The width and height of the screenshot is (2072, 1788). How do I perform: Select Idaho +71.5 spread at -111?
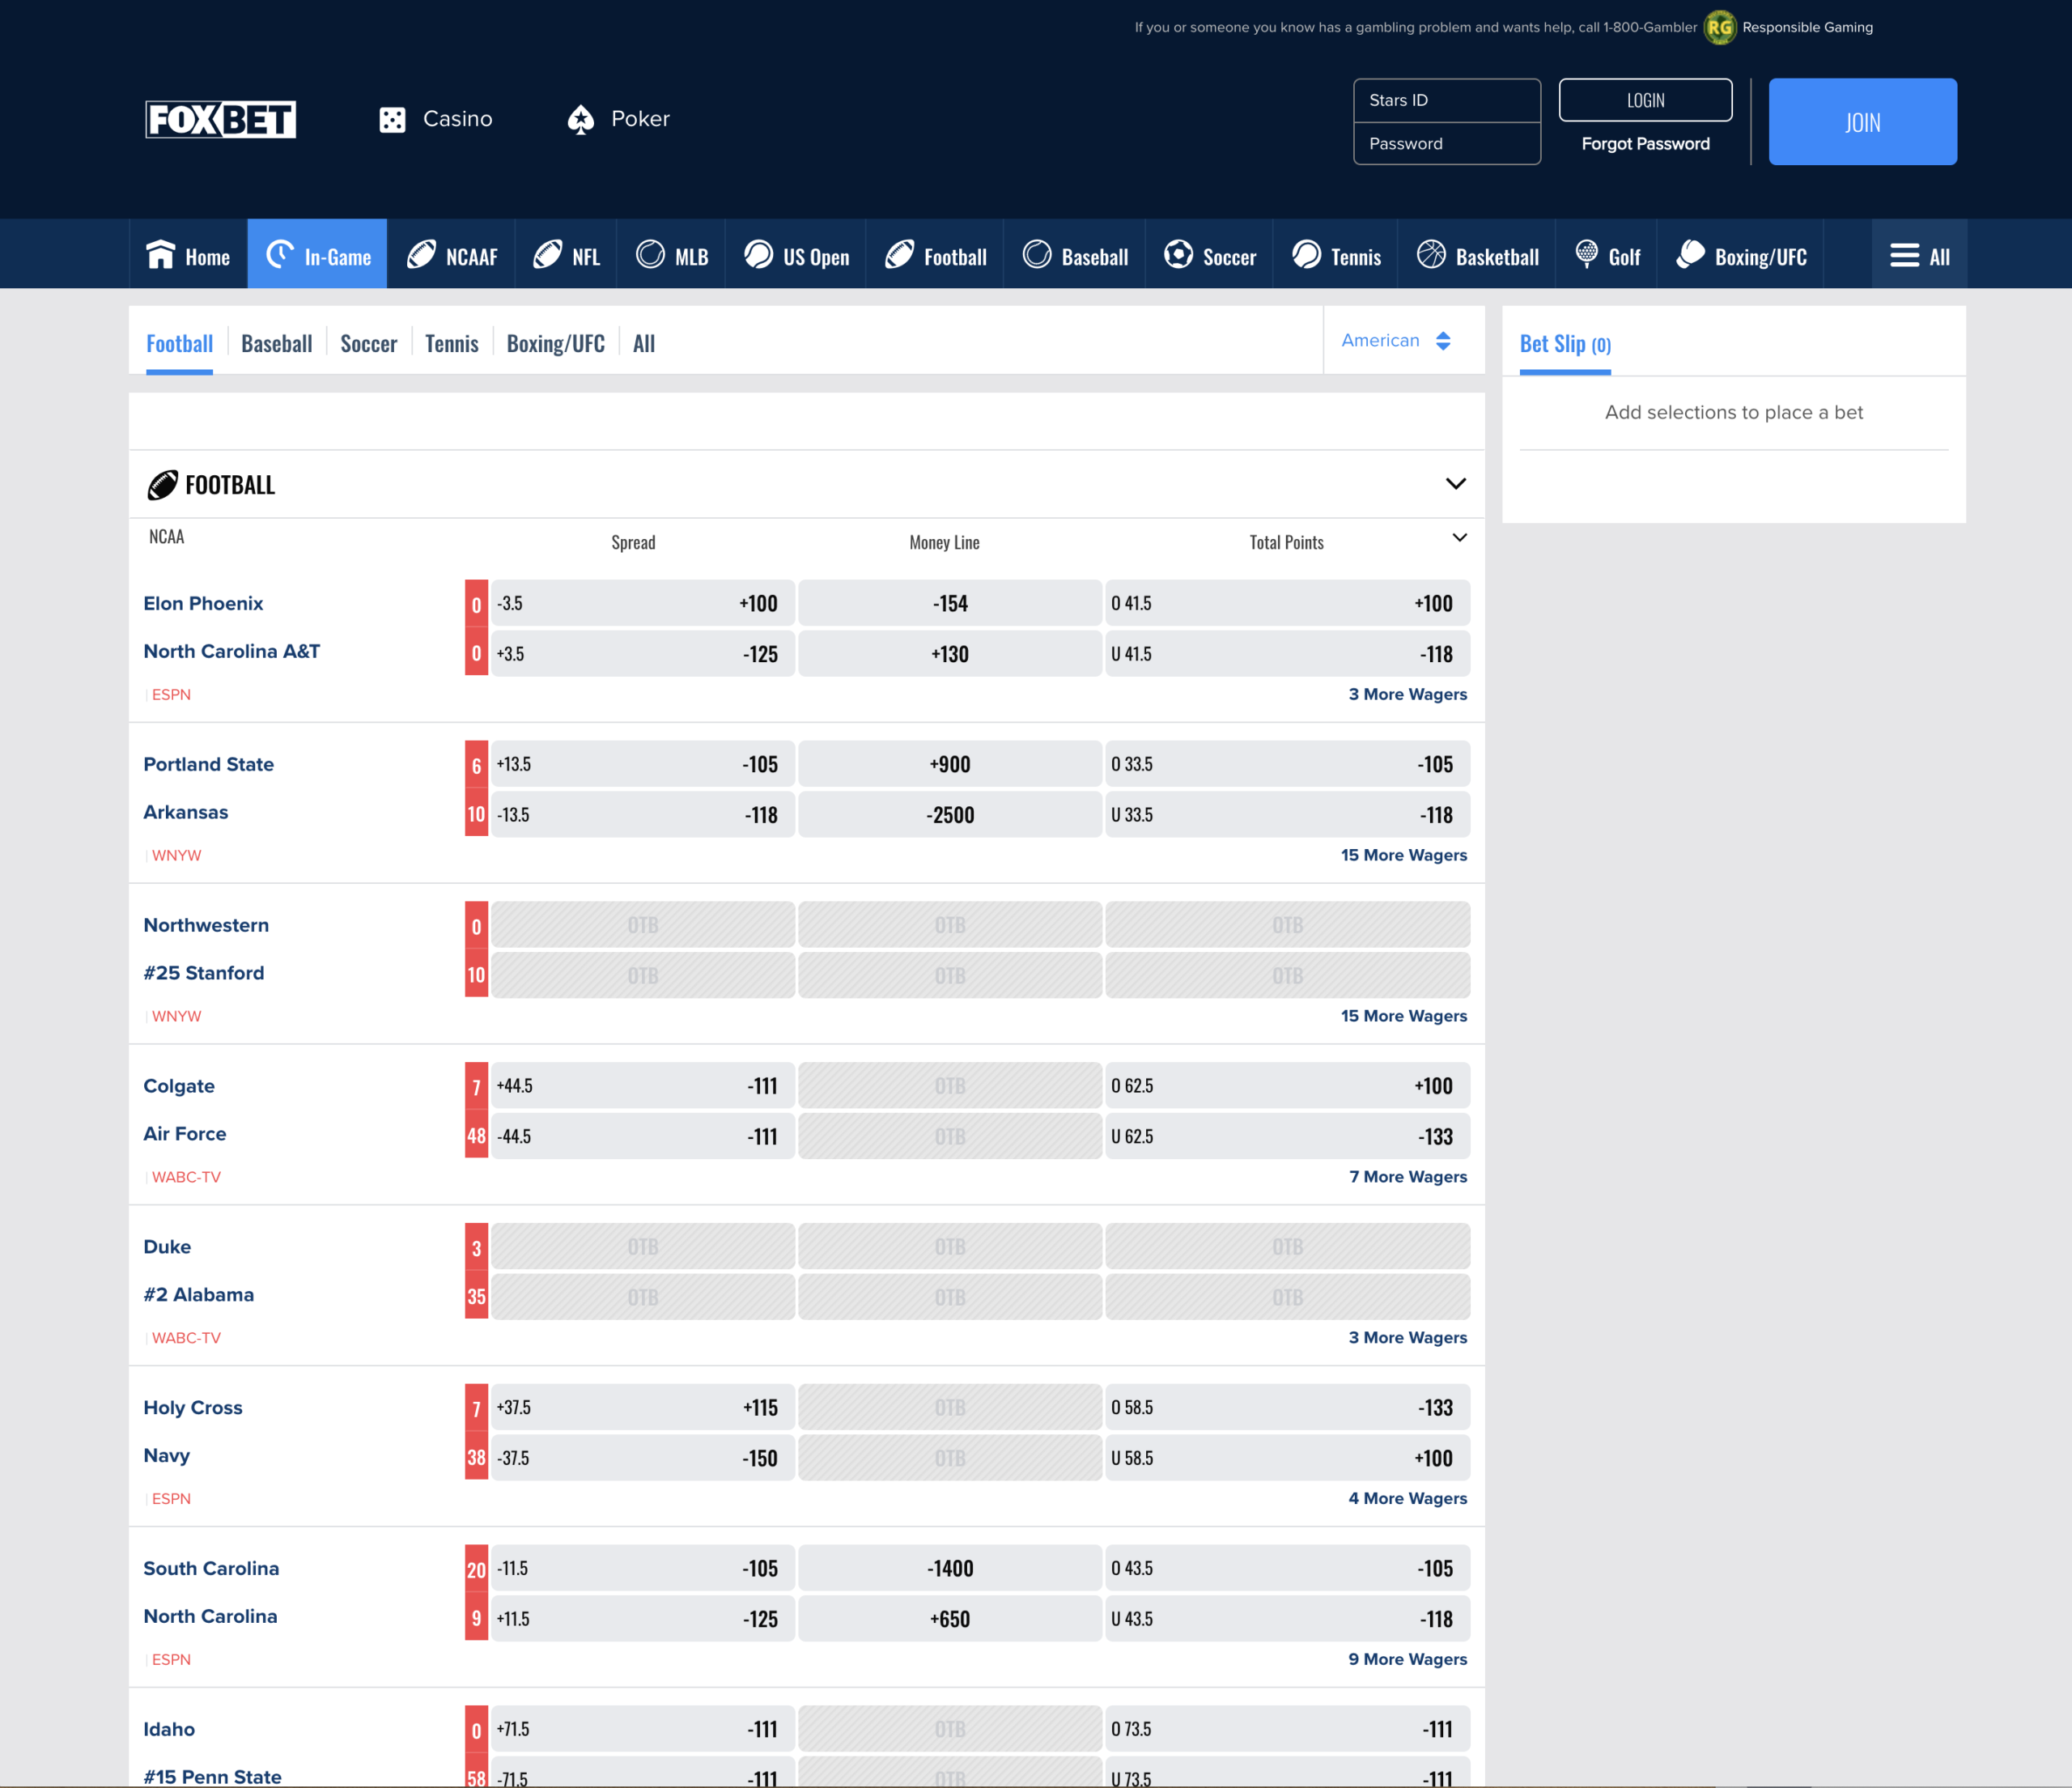pyautogui.click(x=642, y=1730)
